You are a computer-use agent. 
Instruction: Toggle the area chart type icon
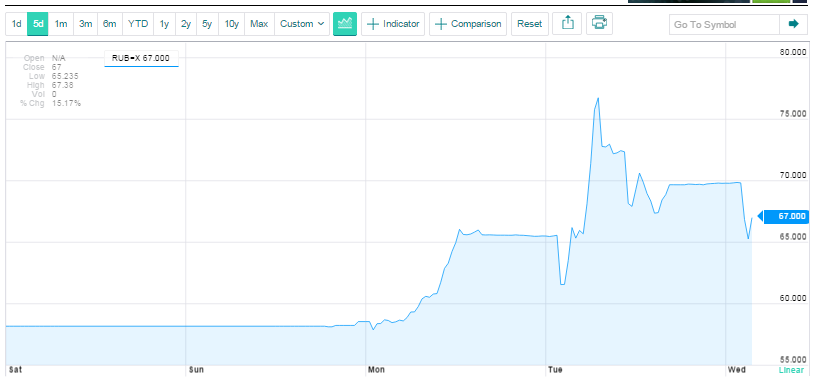point(345,24)
